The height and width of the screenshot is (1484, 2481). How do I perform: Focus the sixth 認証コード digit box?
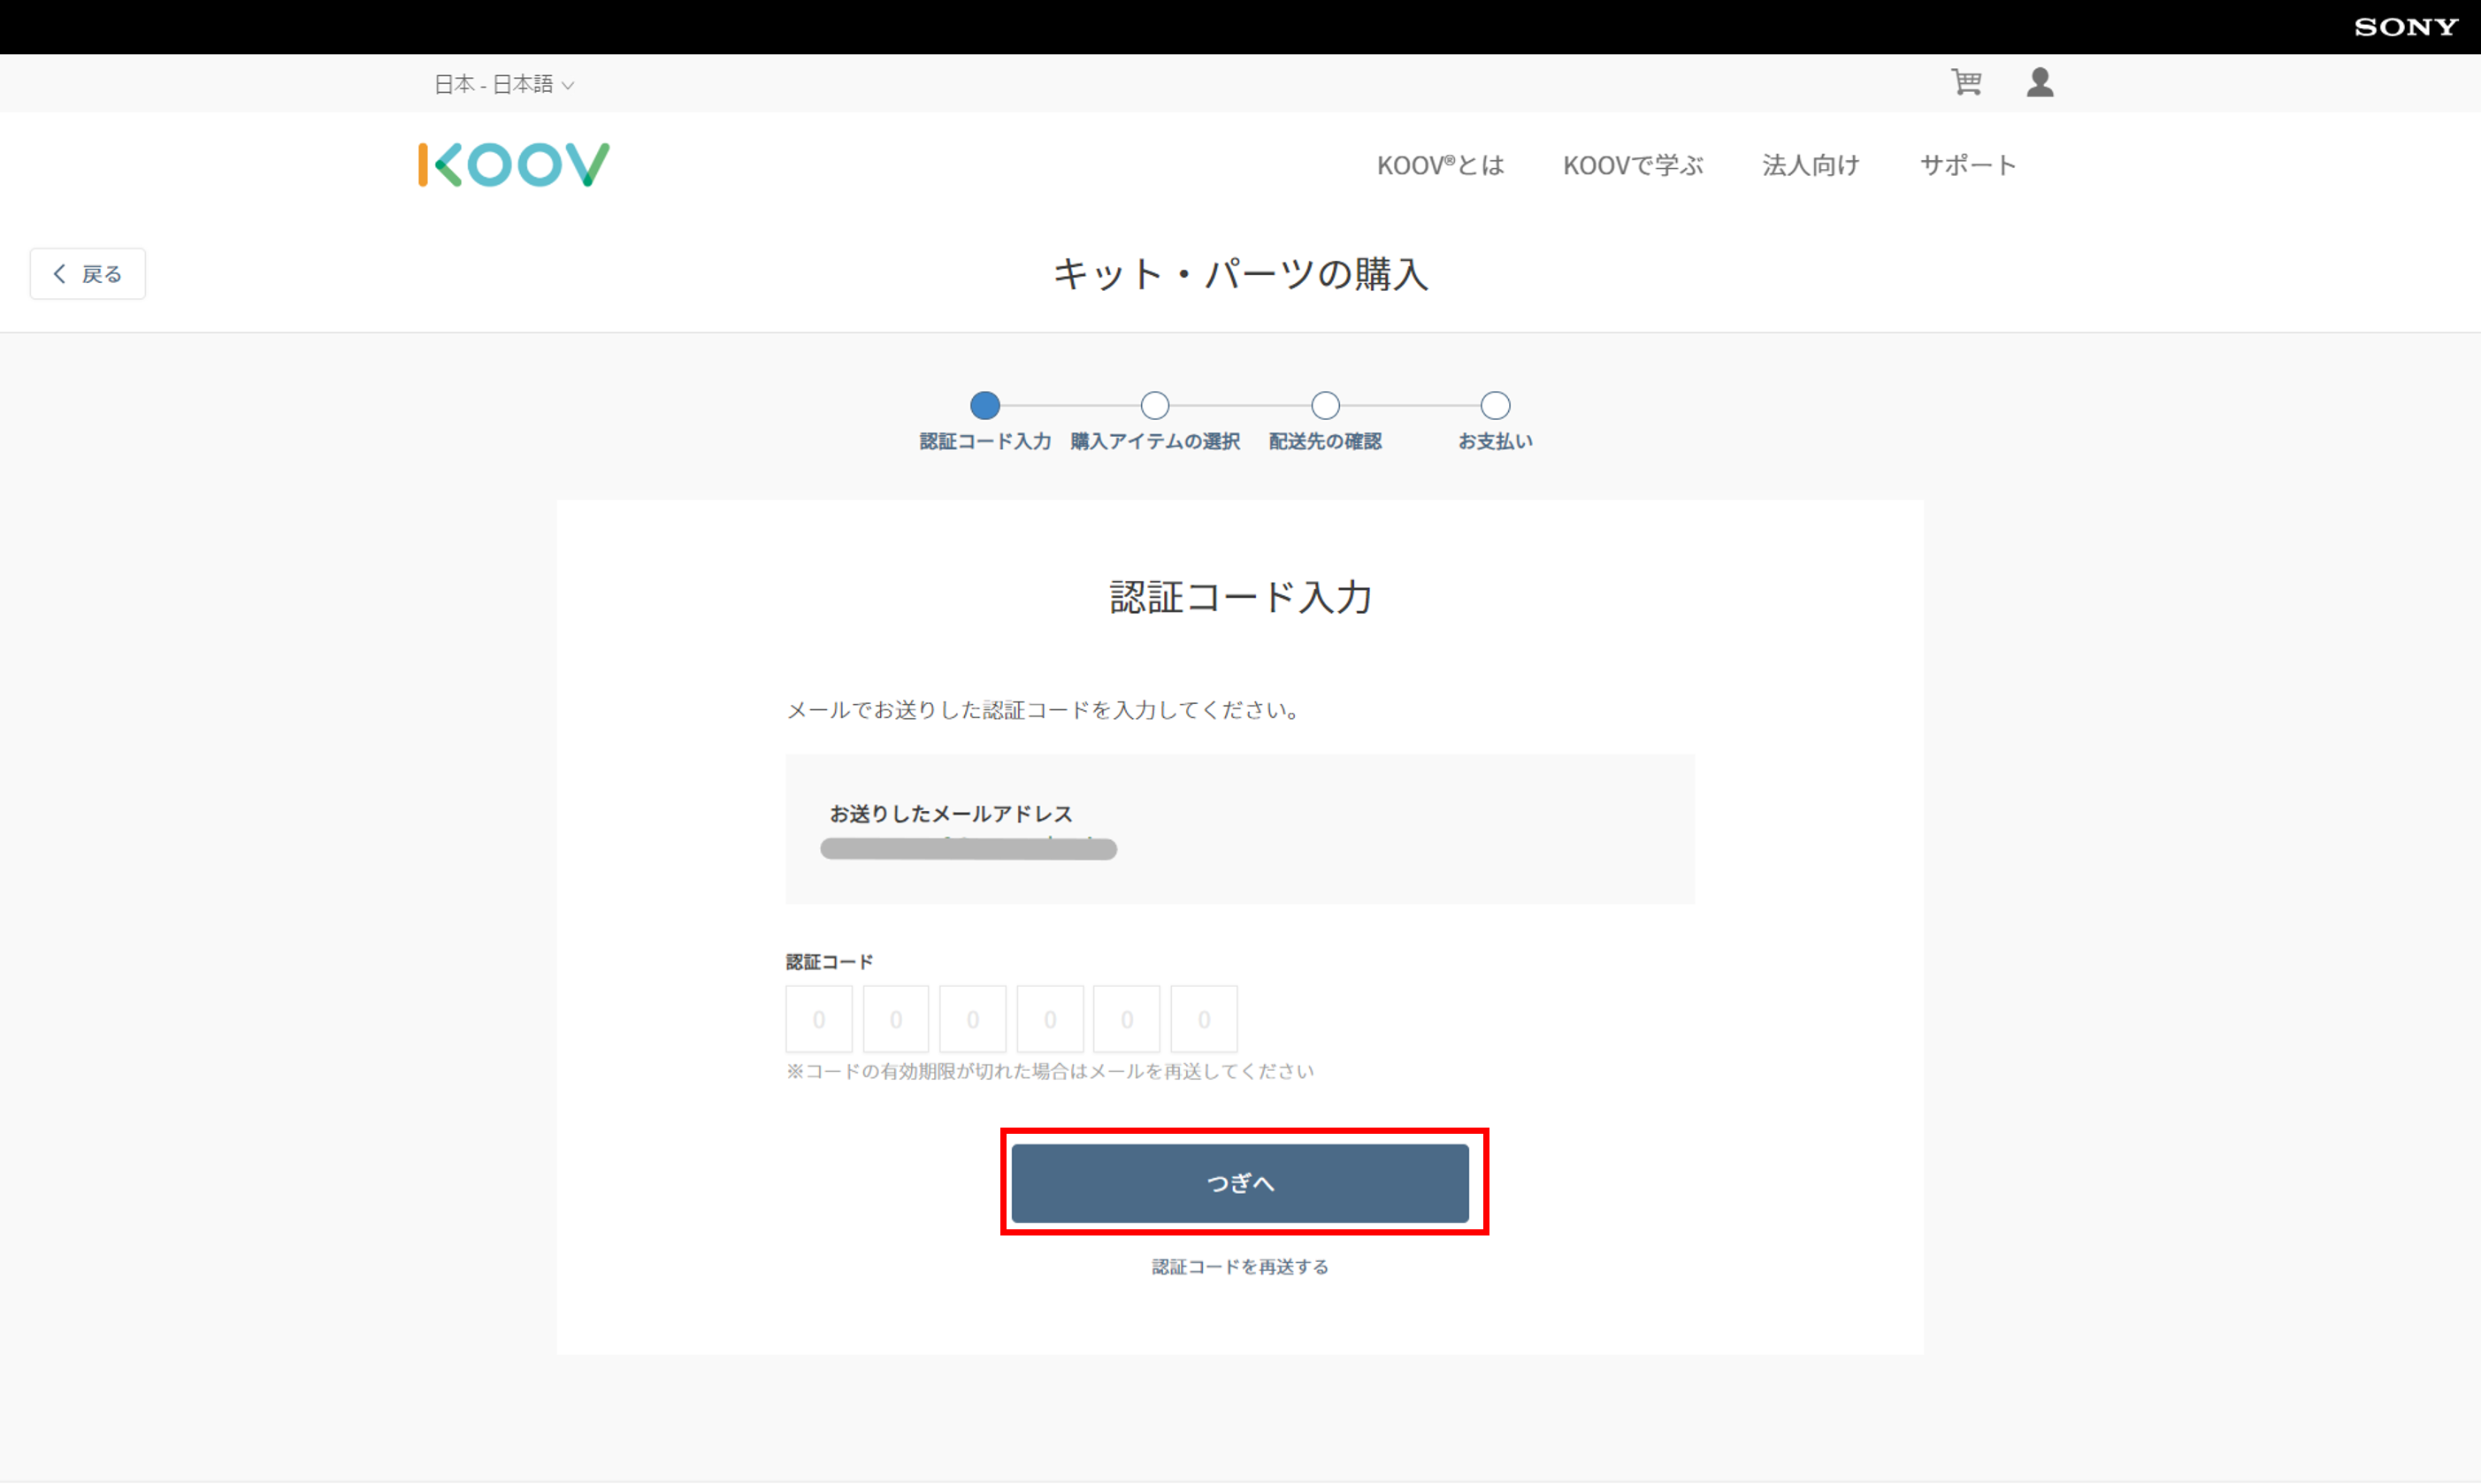[1204, 1019]
